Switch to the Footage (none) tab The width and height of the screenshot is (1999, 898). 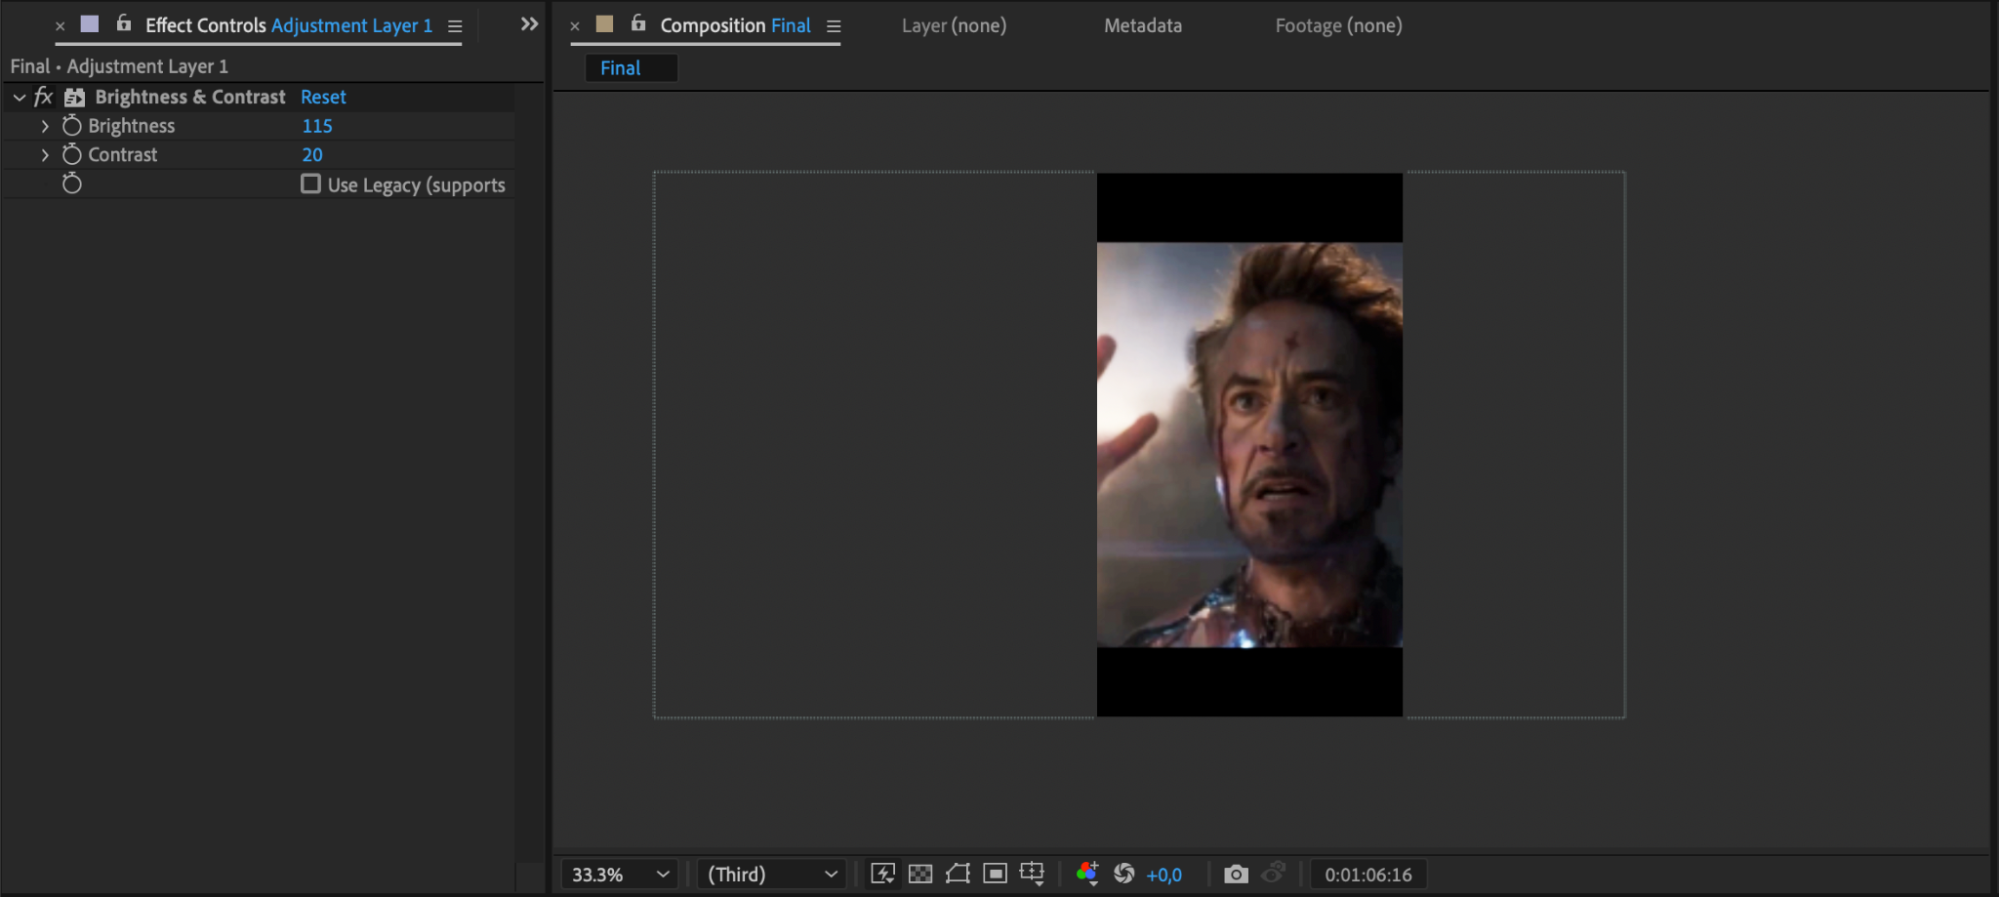tap(1338, 26)
